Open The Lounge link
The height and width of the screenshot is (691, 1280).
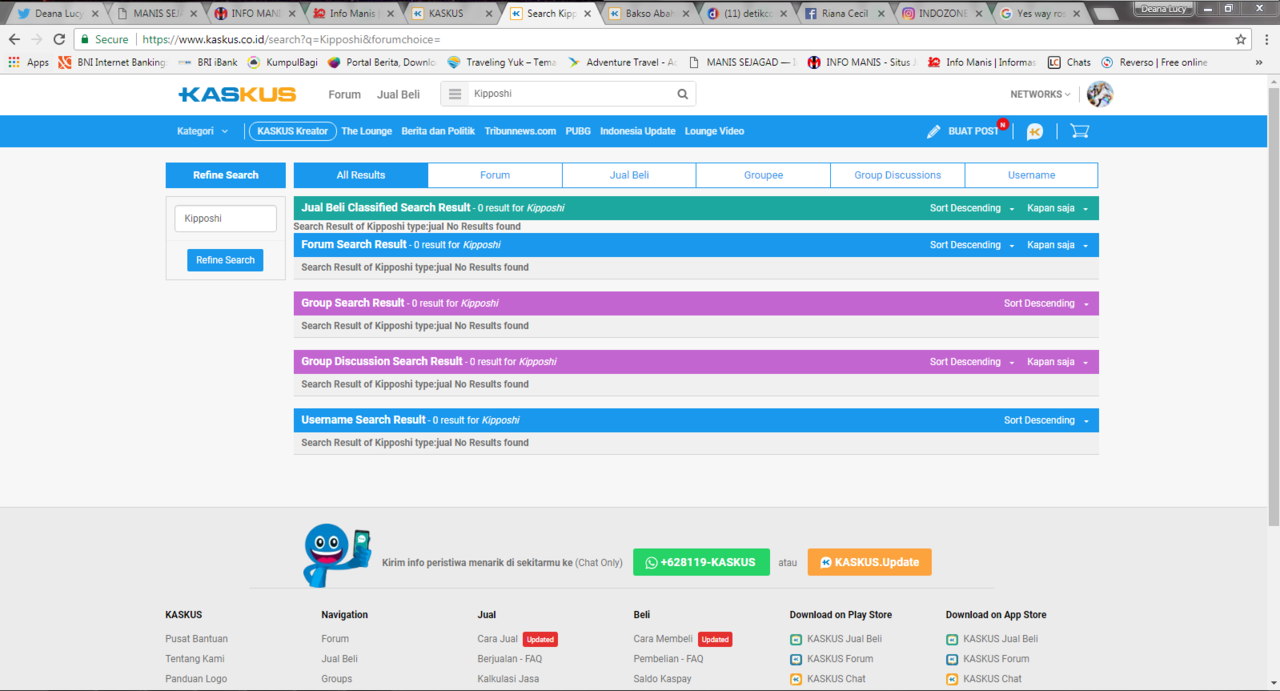[367, 131]
